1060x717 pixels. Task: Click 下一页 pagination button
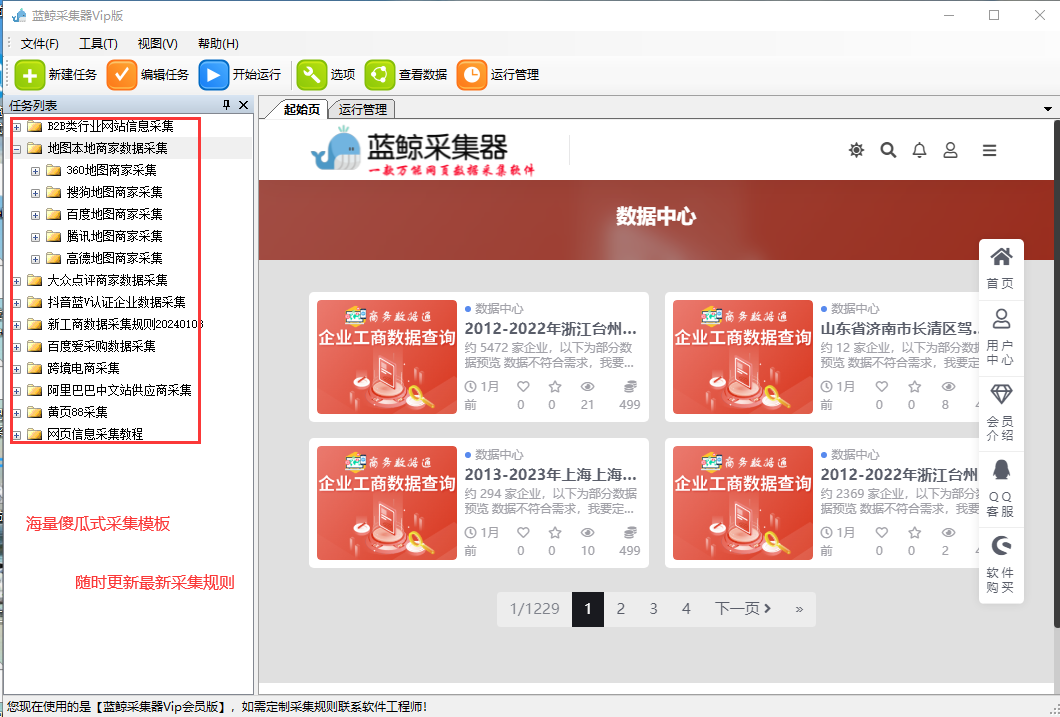[743, 609]
